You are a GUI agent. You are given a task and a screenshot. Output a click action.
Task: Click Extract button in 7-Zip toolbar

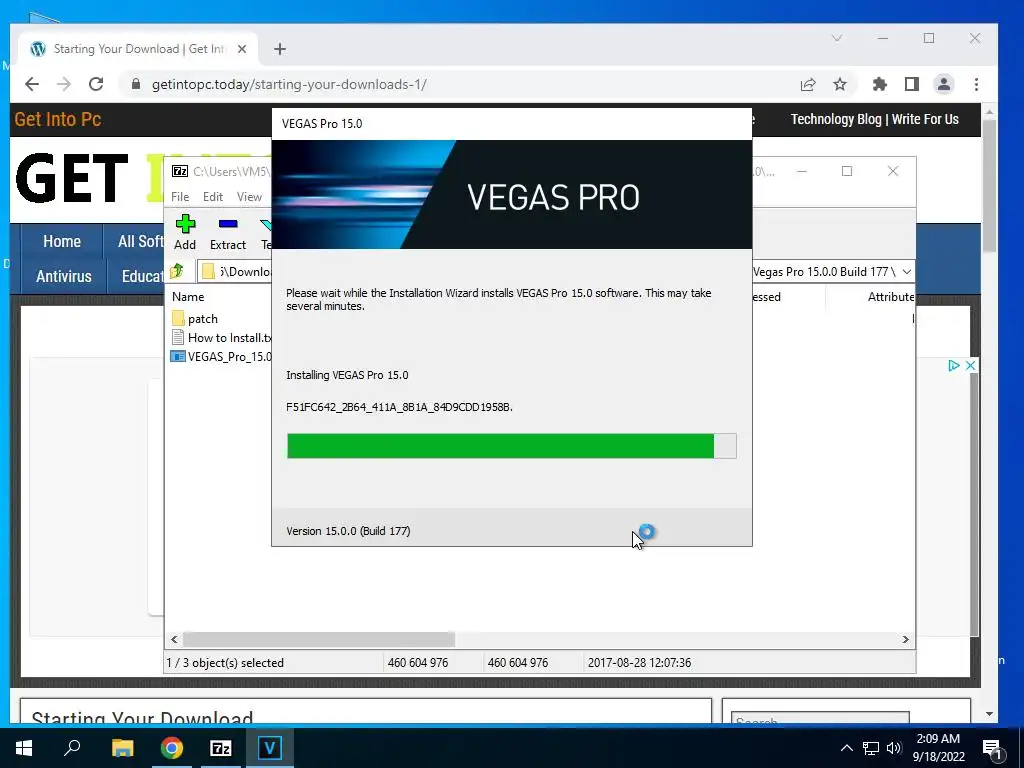228,232
